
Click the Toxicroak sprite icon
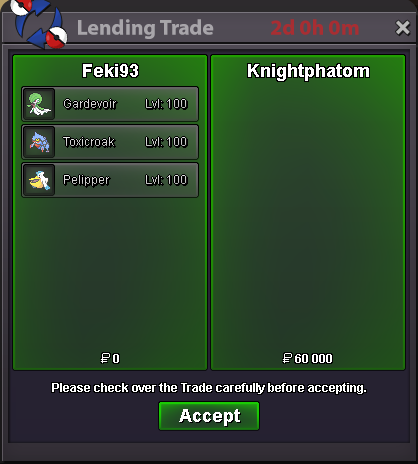(x=39, y=142)
